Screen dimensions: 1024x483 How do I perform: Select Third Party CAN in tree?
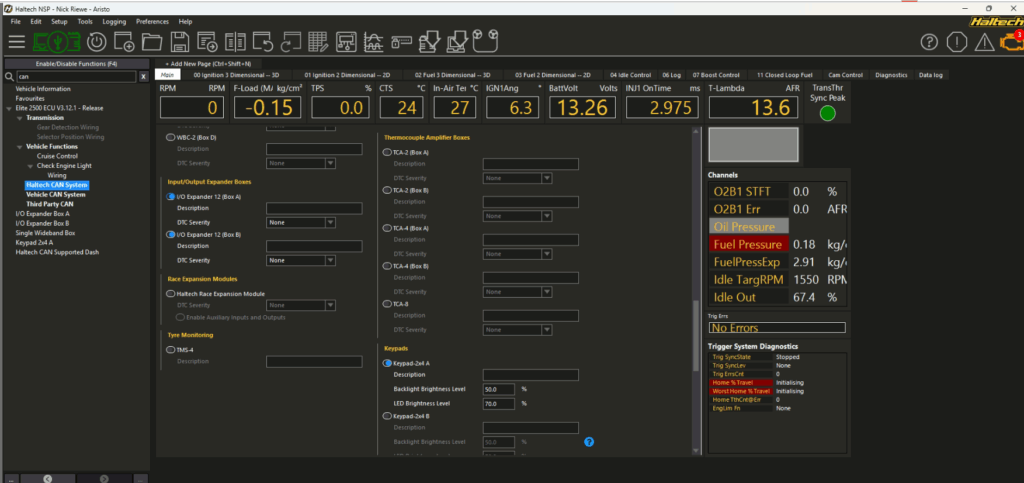50,204
